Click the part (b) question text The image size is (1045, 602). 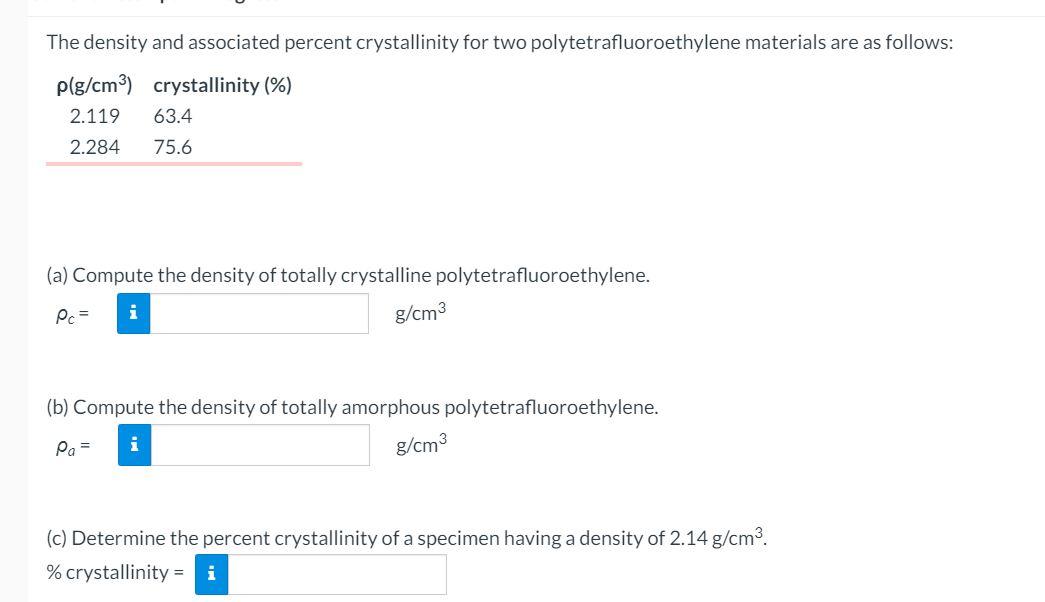[353, 407]
